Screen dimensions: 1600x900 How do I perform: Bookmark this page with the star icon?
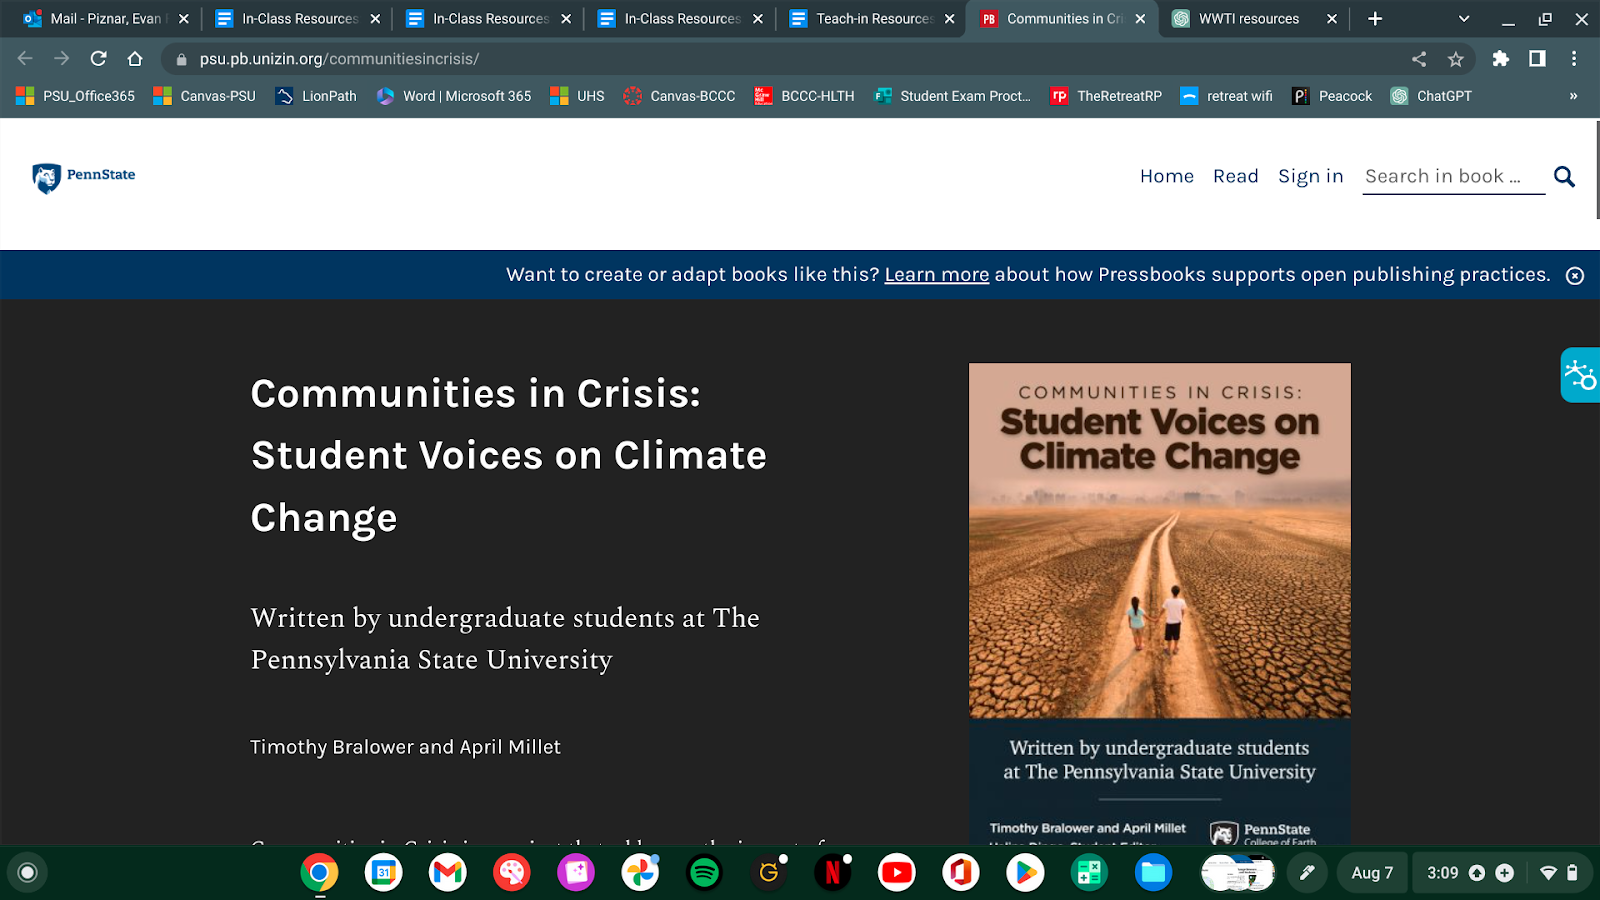point(1456,59)
